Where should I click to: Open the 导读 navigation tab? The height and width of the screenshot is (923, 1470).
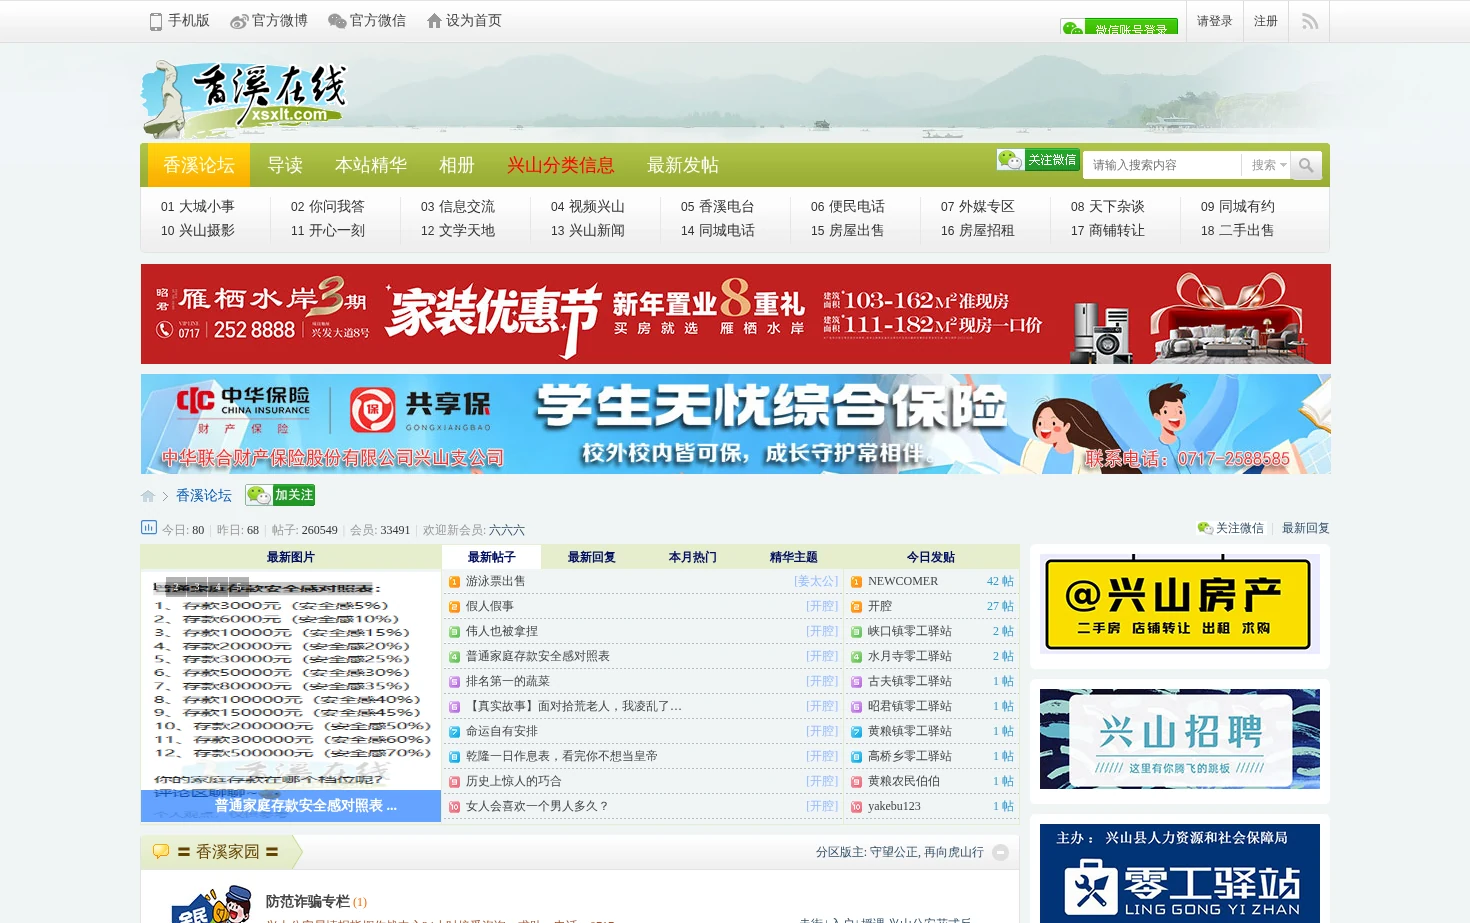tap(285, 165)
